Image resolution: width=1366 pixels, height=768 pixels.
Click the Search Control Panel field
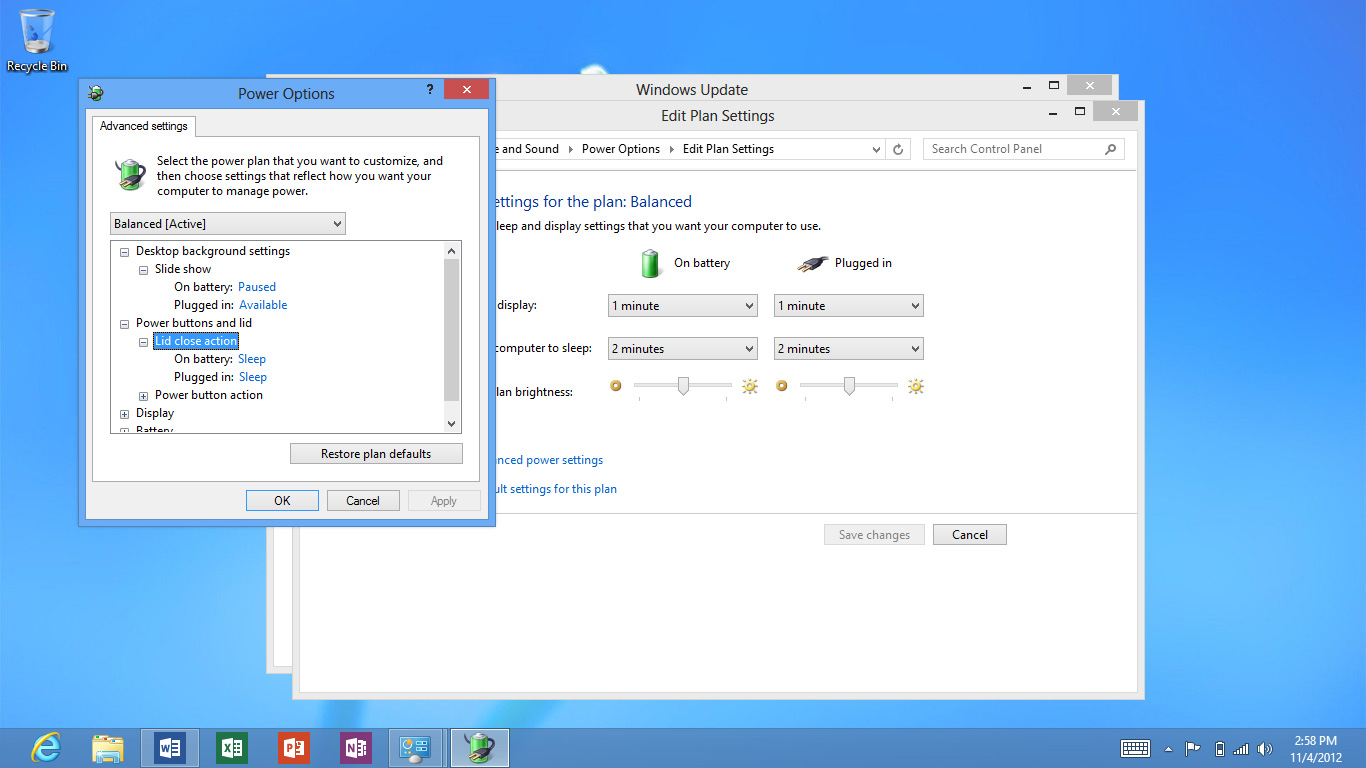[1015, 149]
